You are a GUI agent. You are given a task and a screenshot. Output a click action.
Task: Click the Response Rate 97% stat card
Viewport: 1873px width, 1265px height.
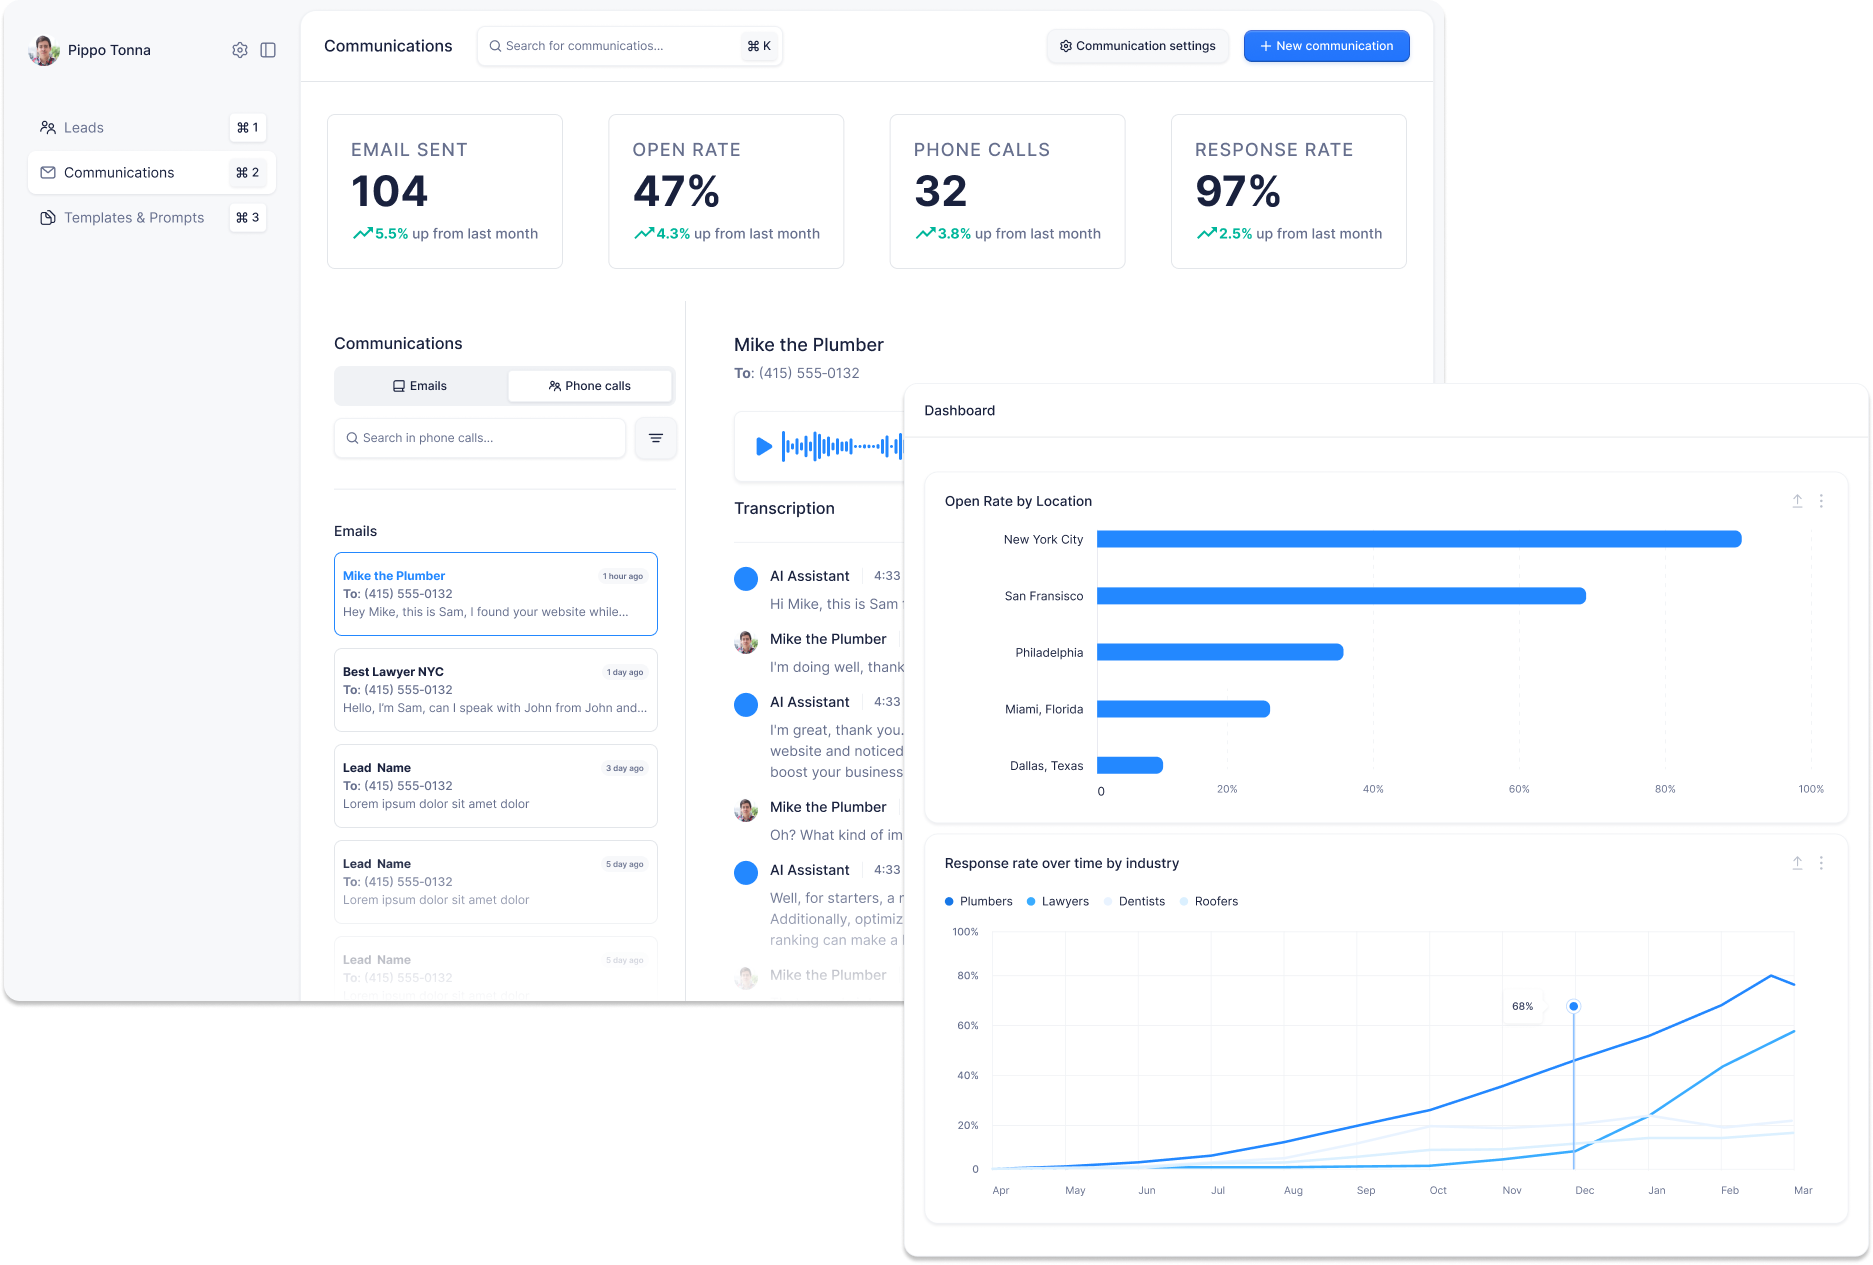pyautogui.click(x=1289, y=191)
